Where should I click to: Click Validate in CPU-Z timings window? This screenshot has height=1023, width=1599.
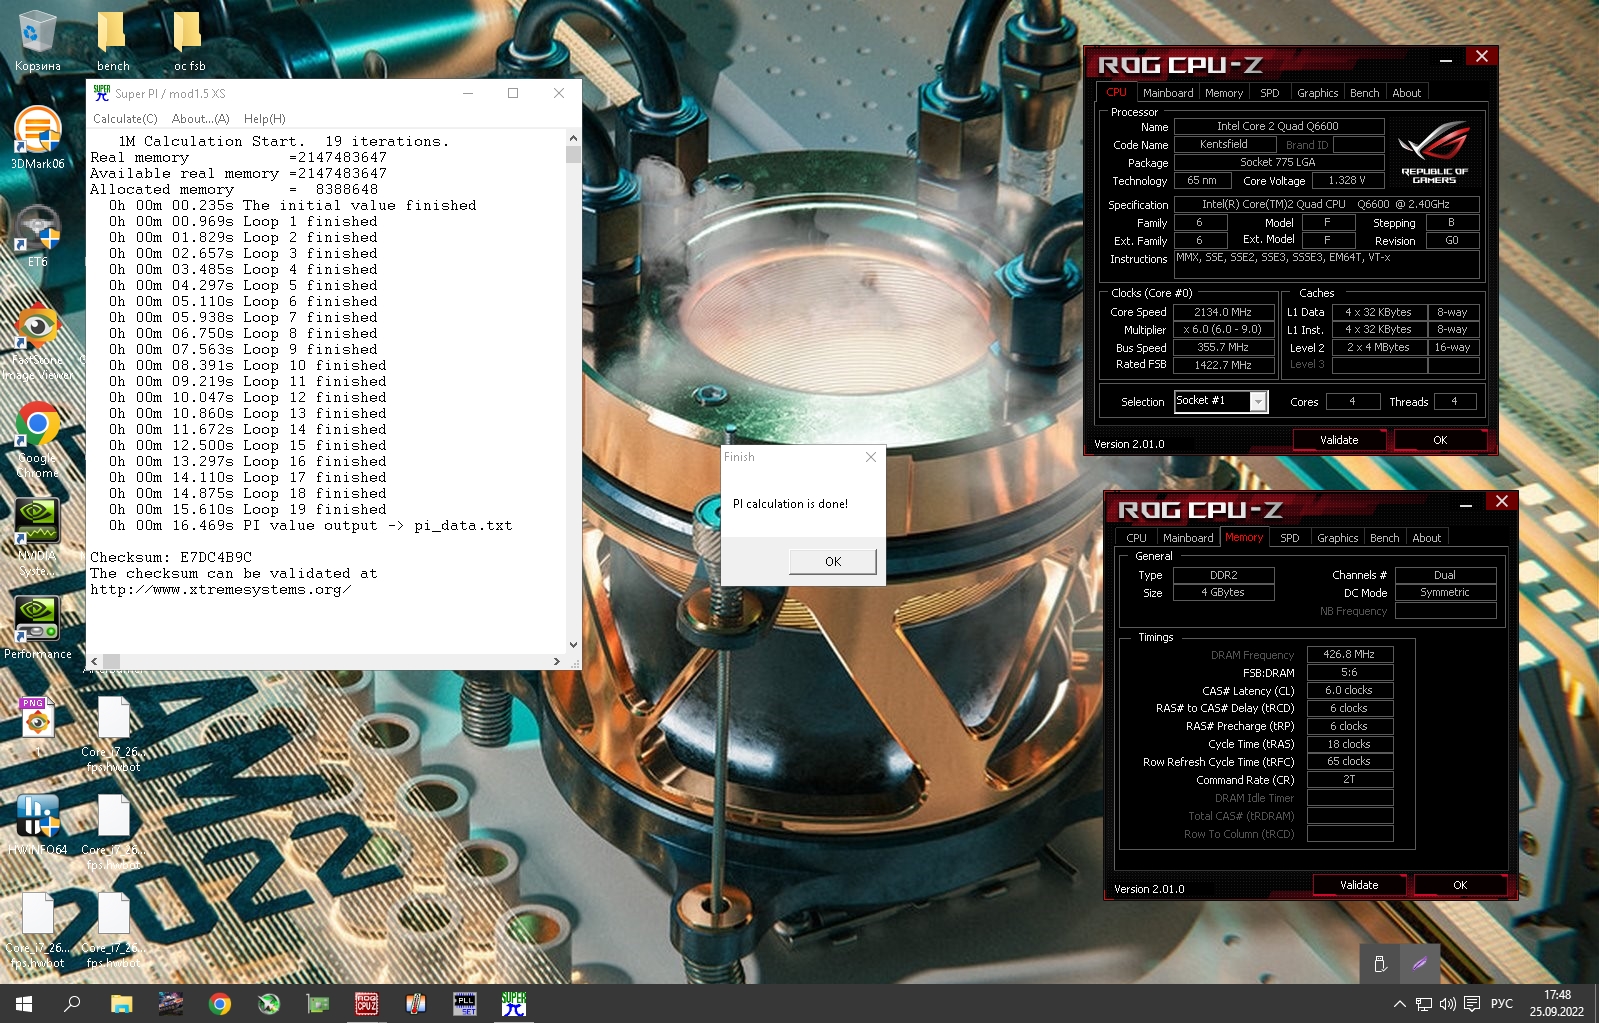(x=1359, y=885)
